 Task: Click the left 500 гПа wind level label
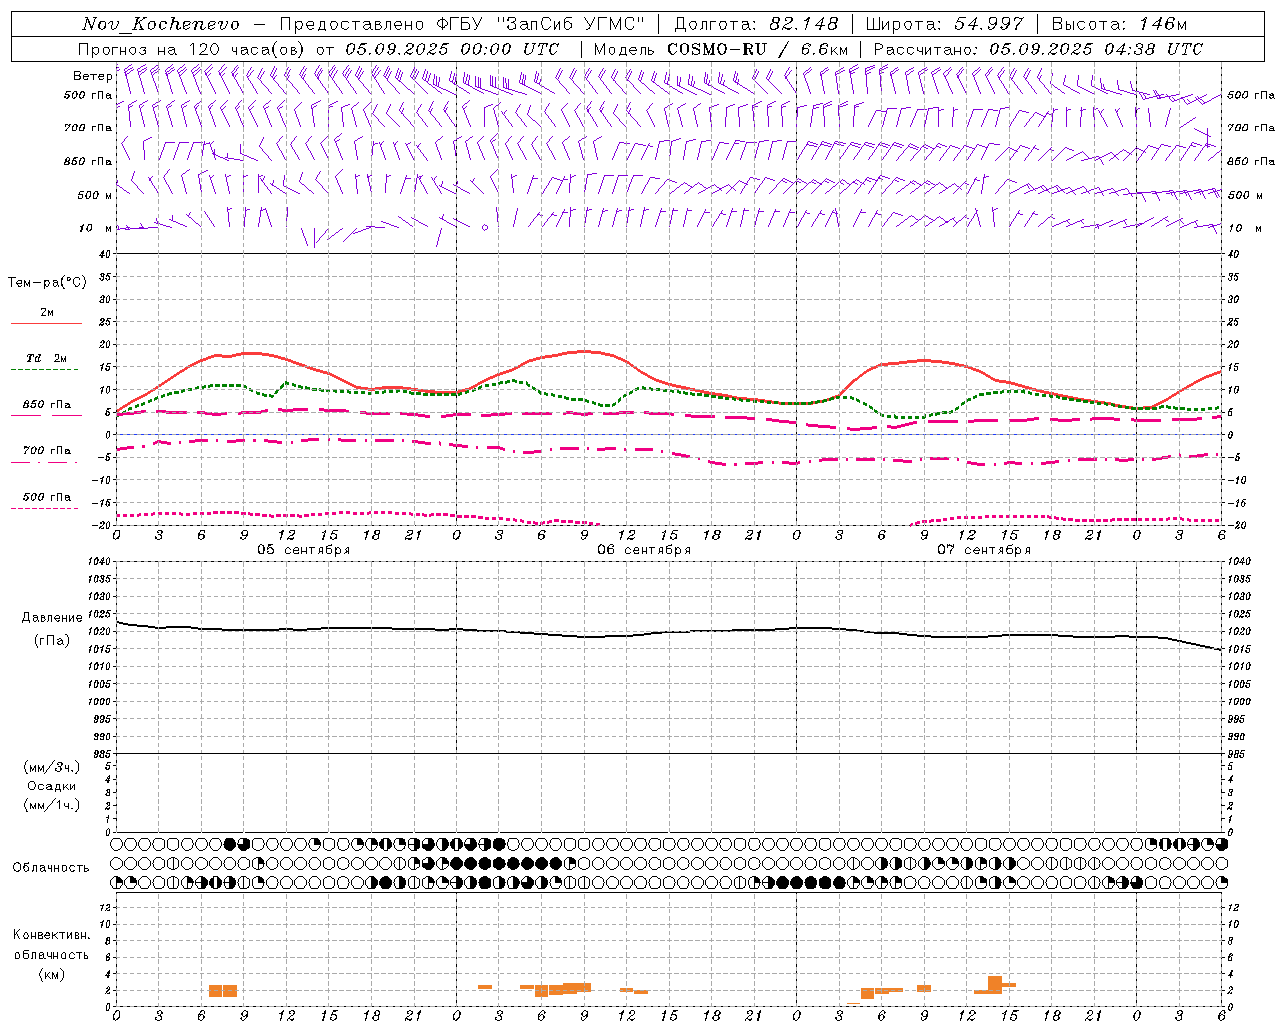coord(88,95)
